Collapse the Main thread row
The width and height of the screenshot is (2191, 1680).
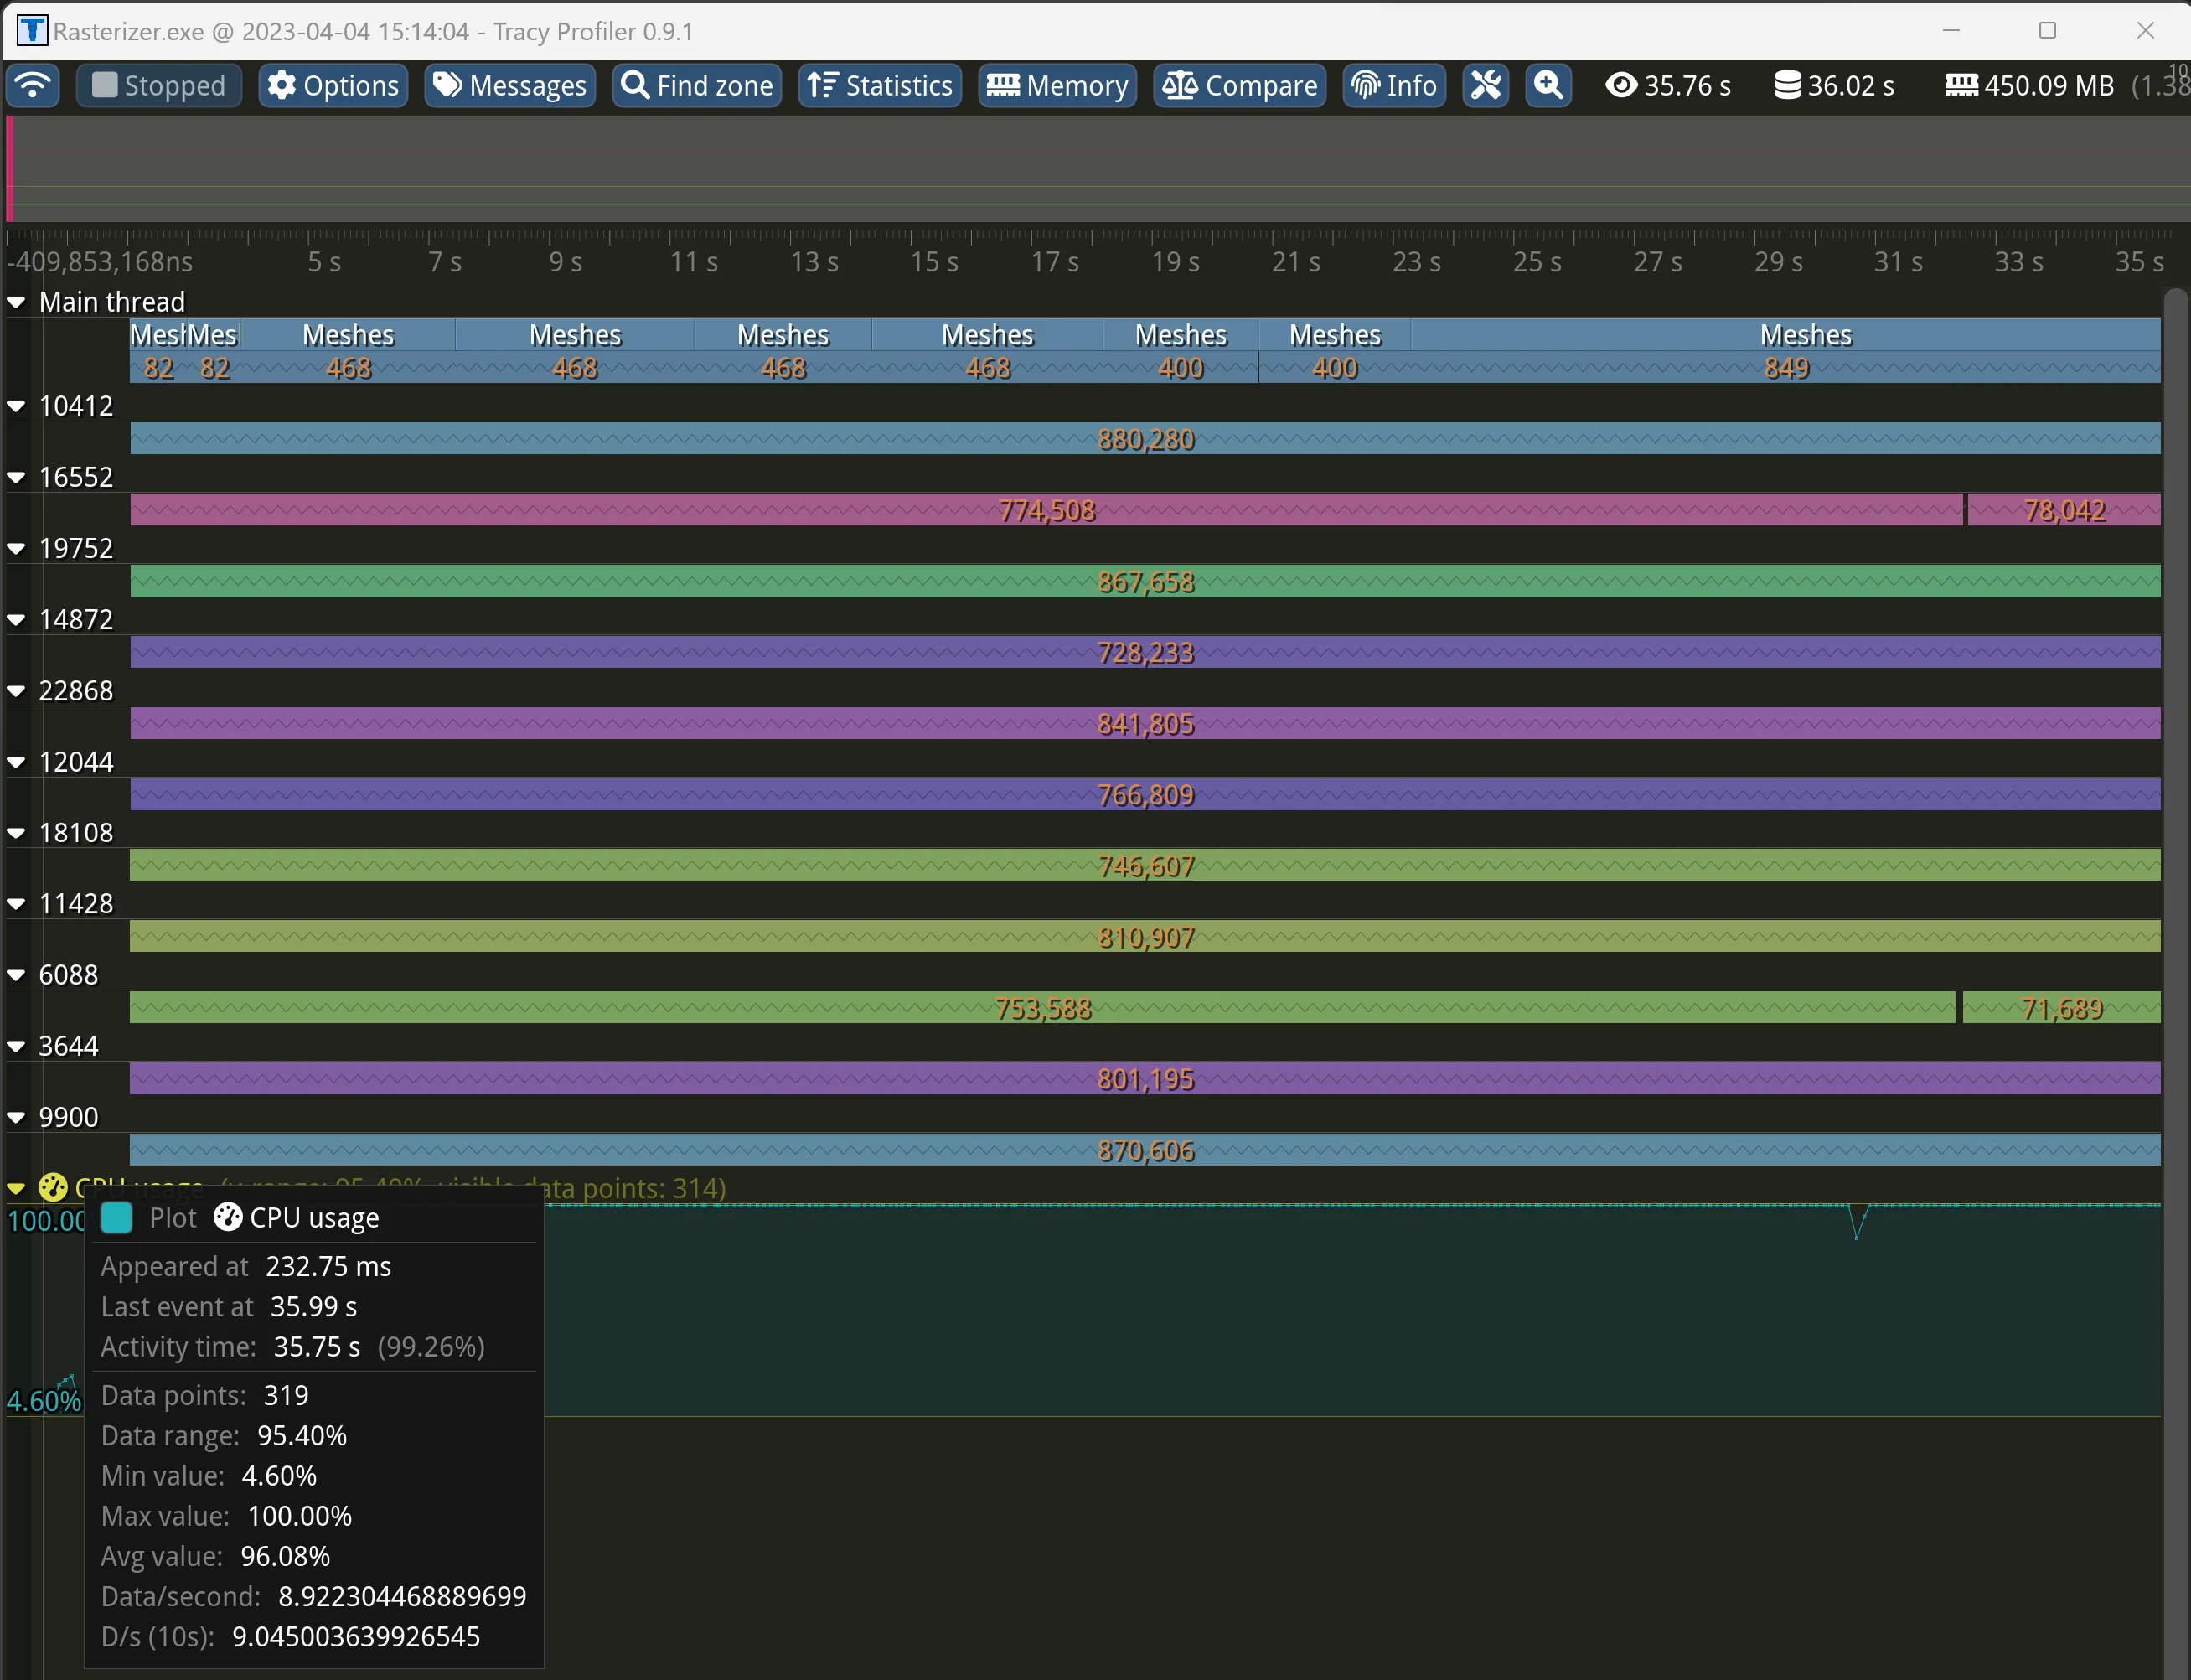click(x=16, y=302)
